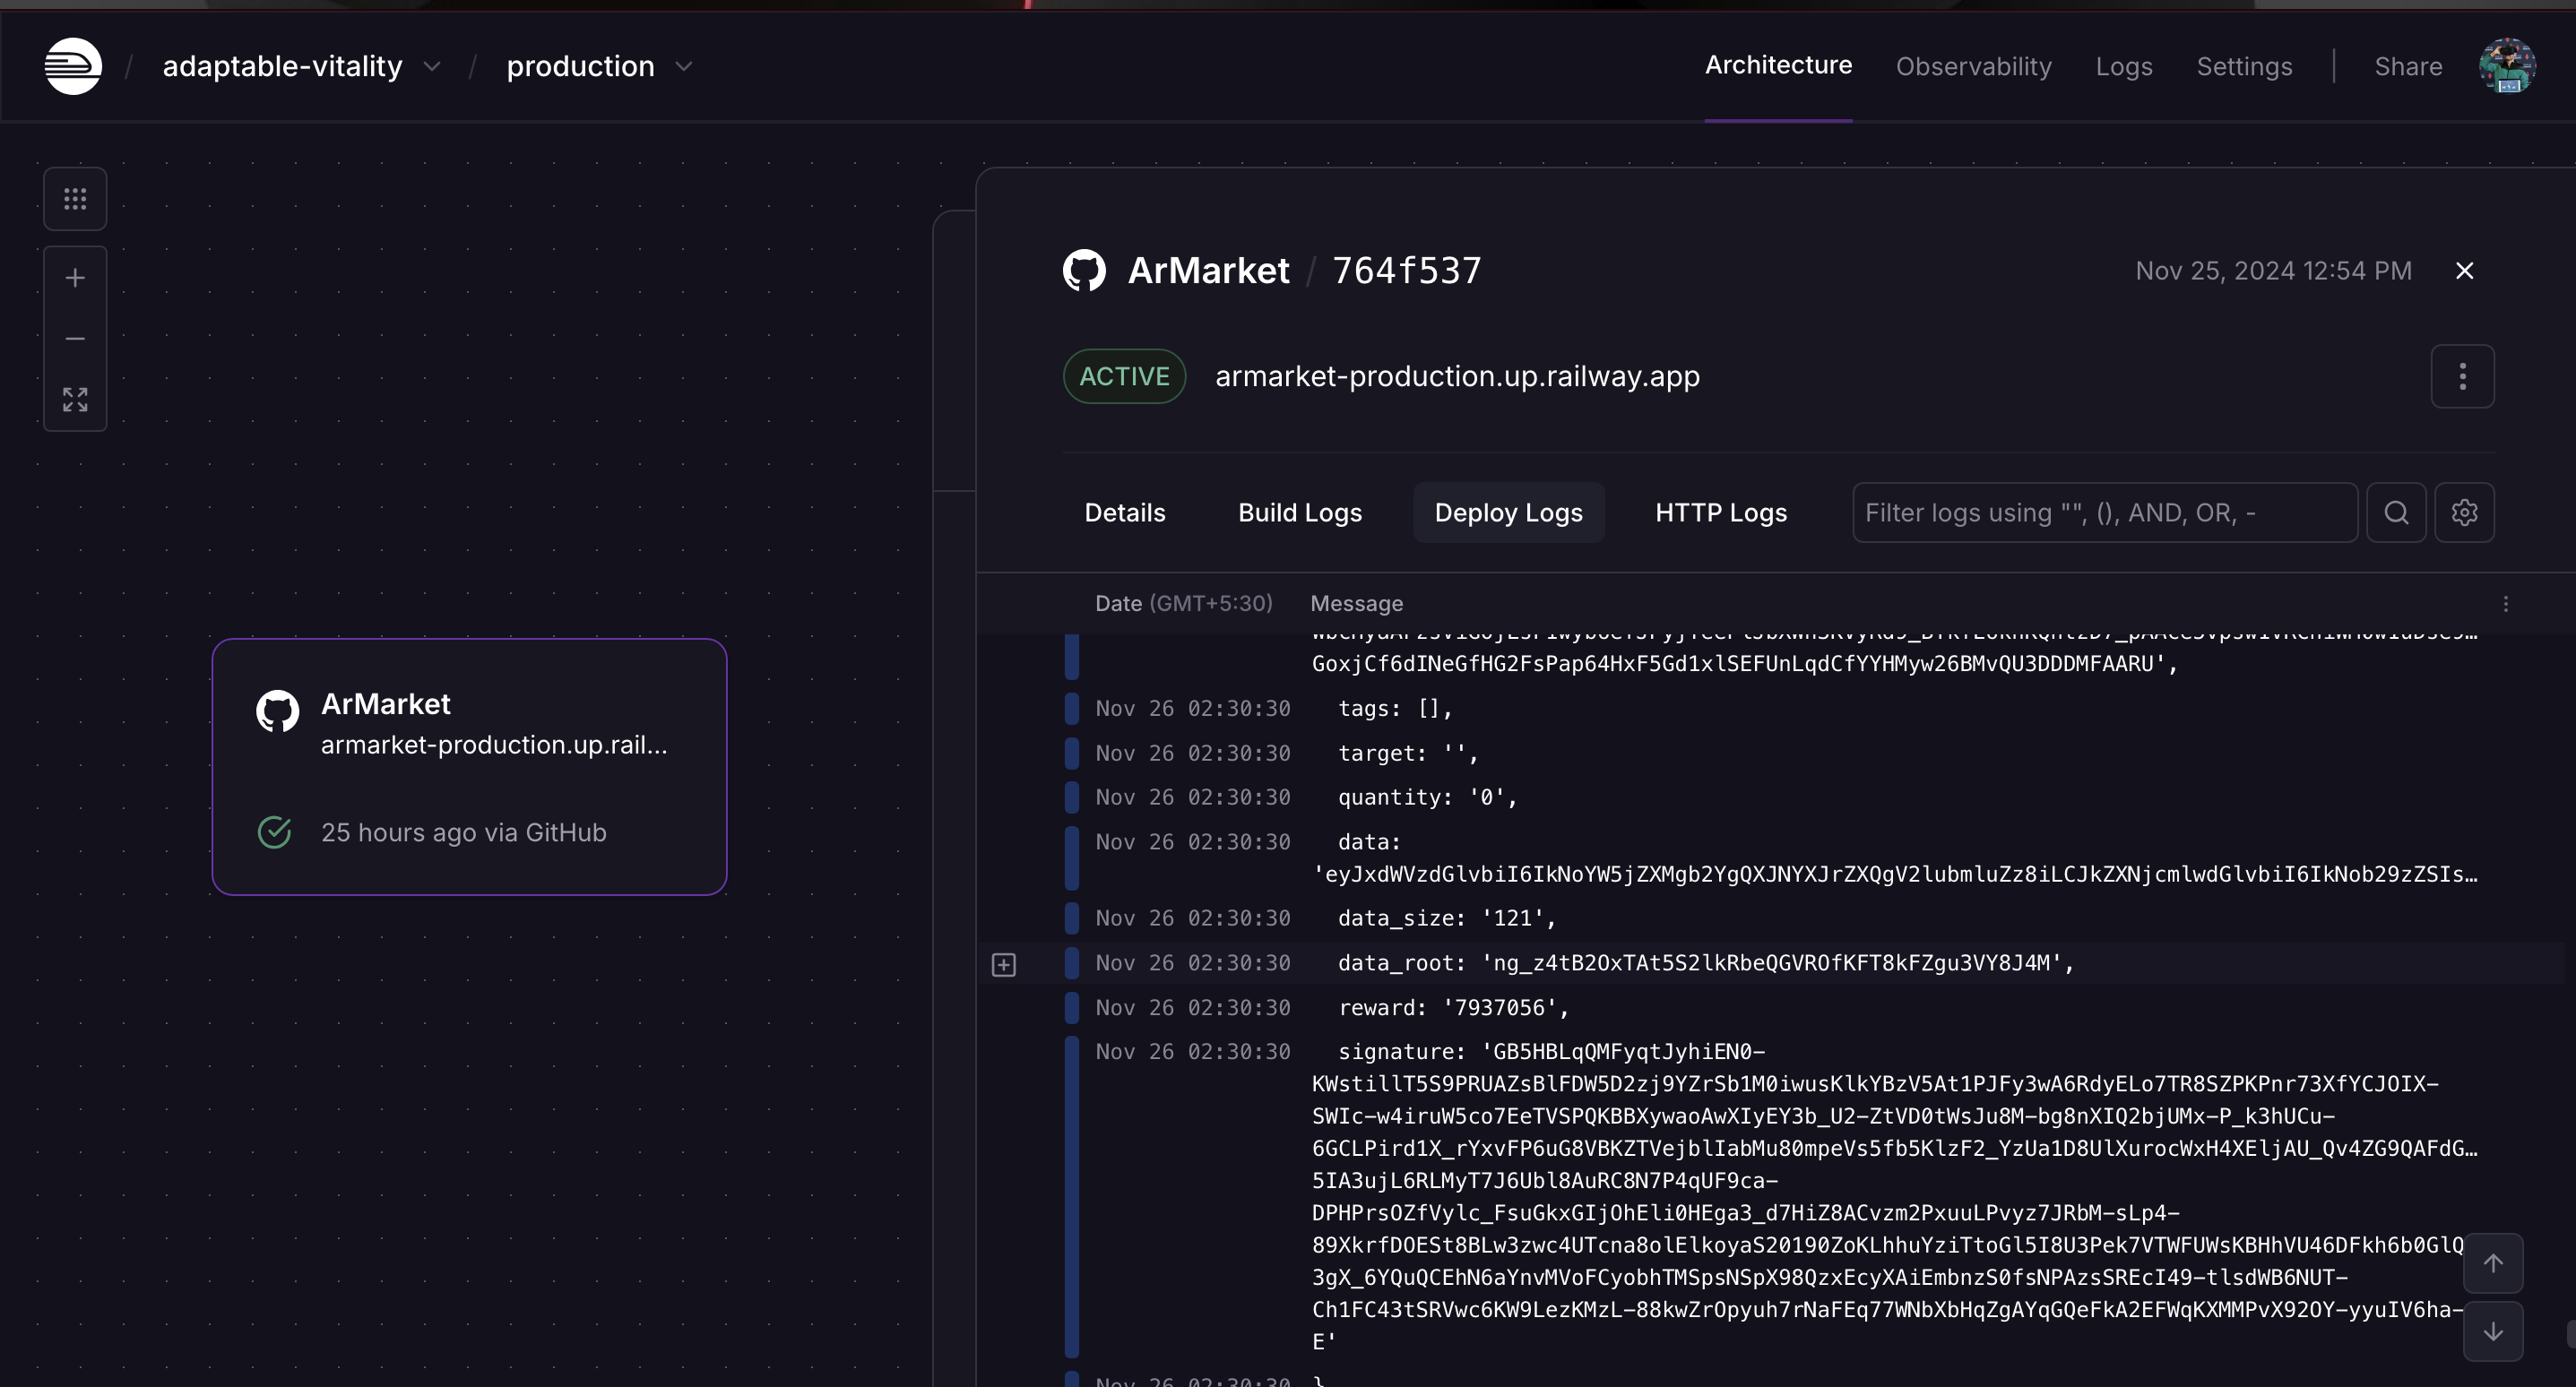Expand the data_root log row

tap(1004, 965)
